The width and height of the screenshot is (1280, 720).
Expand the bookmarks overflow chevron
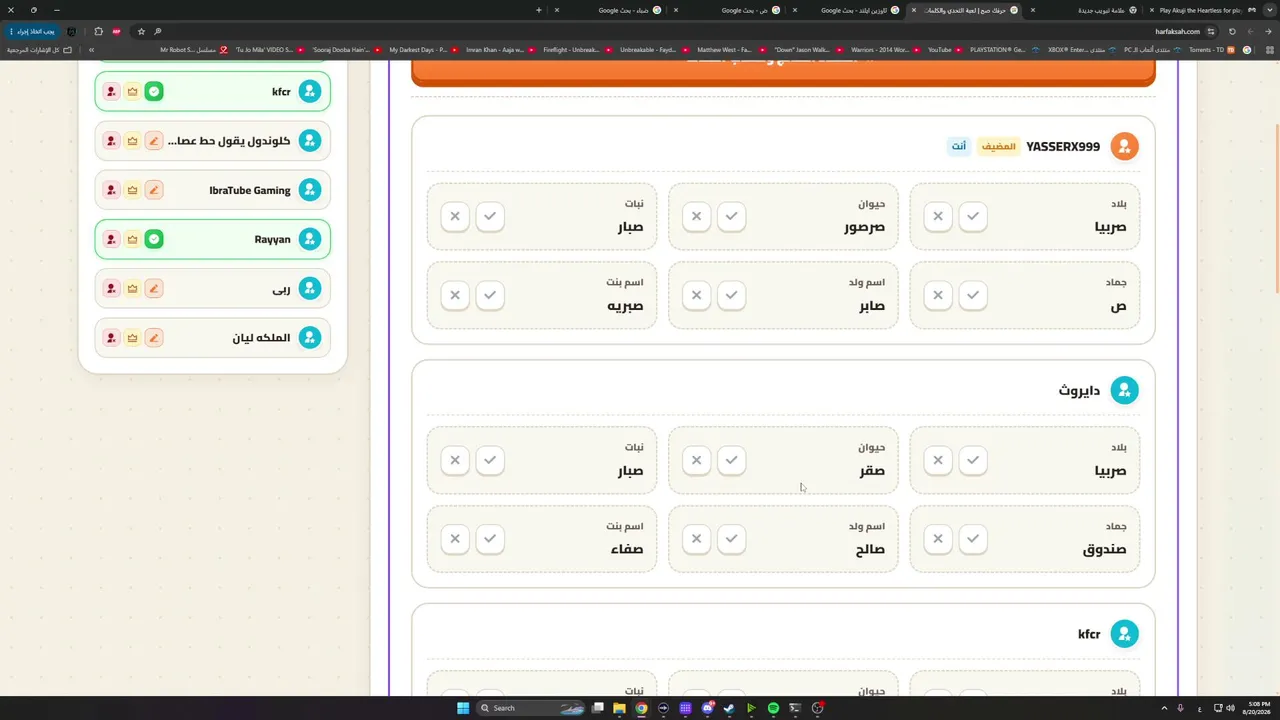click(x=91, y=49)
